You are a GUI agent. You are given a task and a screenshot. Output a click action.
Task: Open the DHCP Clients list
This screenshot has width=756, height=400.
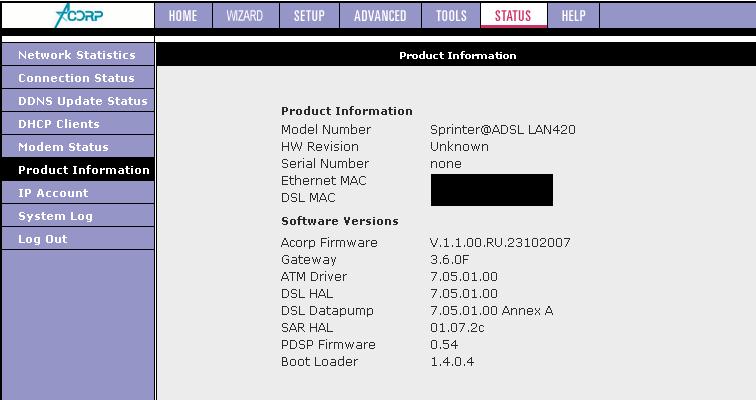(x=59, y=124)
